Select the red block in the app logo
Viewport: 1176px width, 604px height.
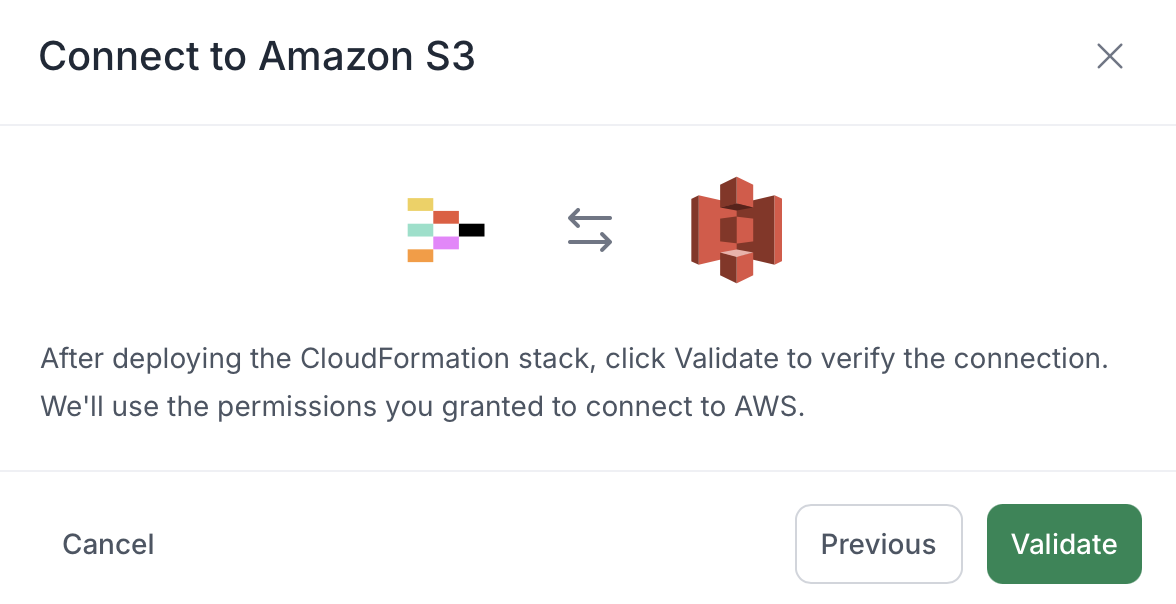coord(446,217)
